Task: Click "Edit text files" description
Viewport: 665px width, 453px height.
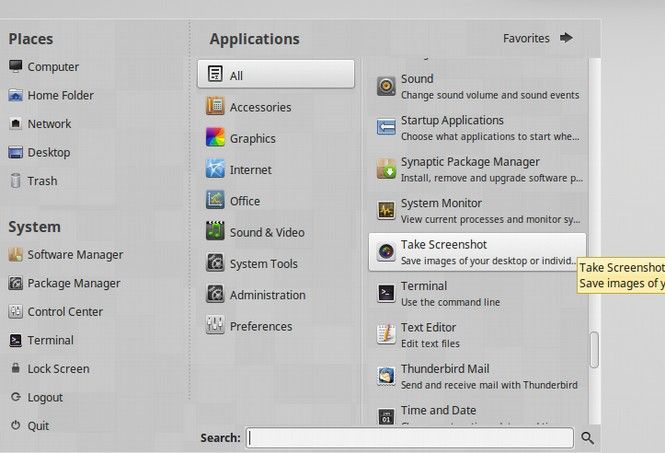Action: (430, 344)
